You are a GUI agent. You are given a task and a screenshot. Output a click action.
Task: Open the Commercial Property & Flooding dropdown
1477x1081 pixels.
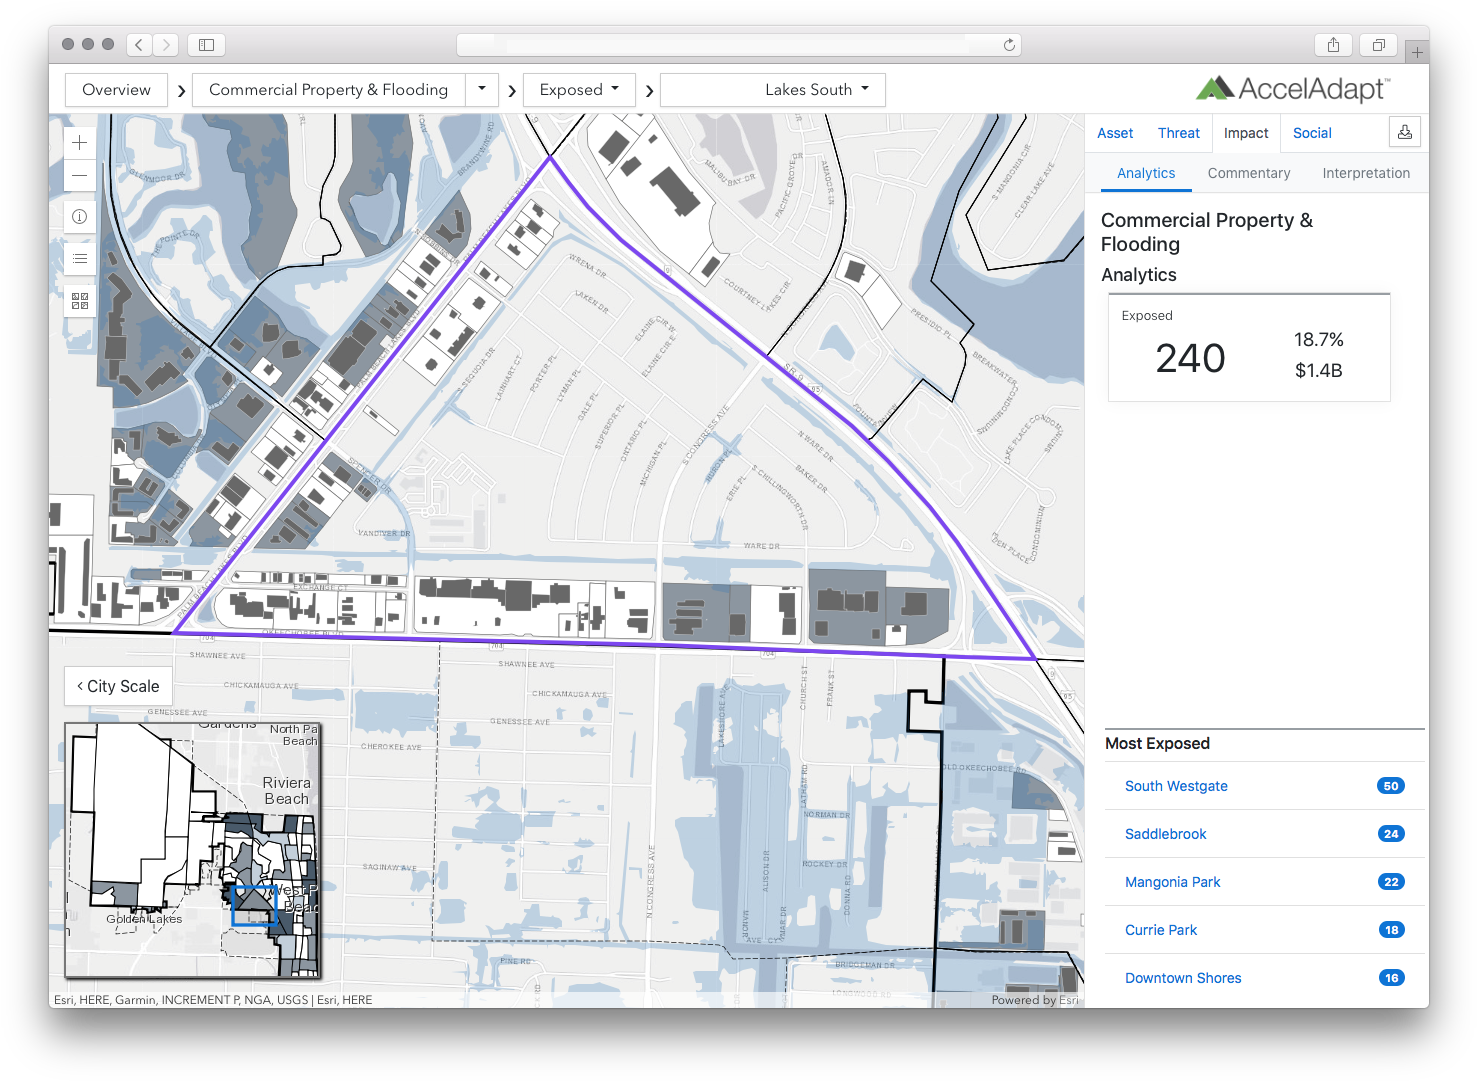coord(481,89)
